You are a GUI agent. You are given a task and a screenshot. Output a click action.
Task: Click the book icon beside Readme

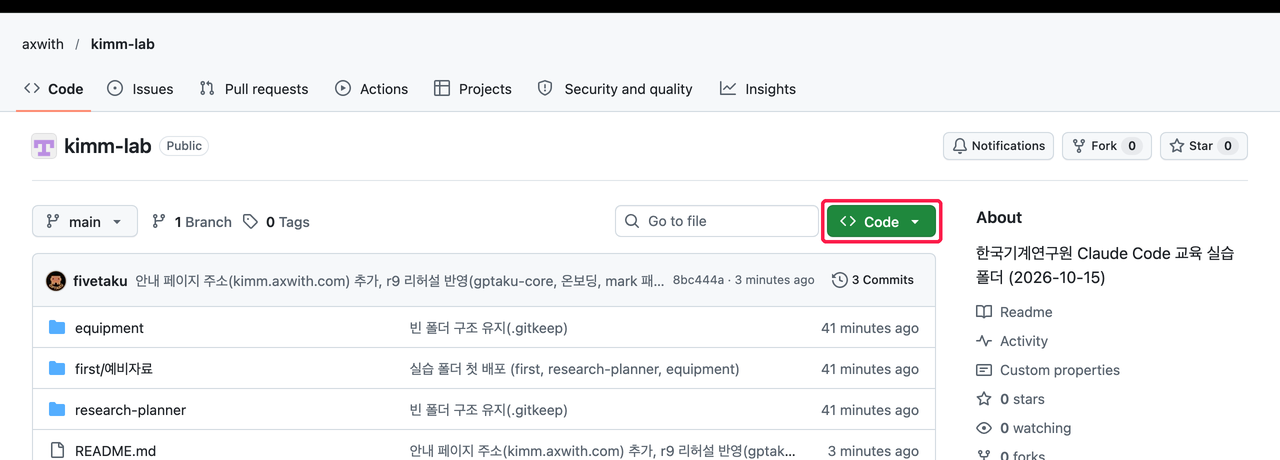pos(984,312)
